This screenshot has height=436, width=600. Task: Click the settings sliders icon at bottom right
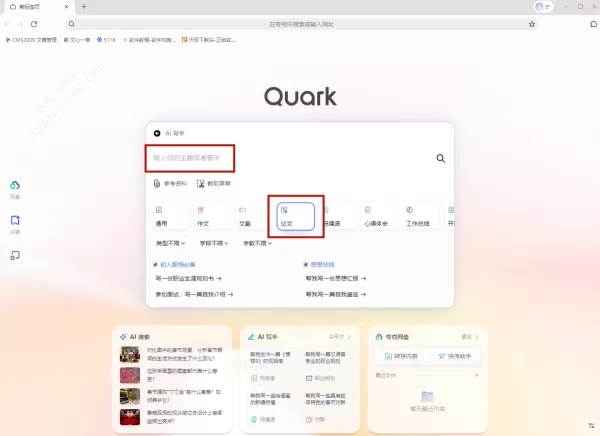(x=591, y=425)
